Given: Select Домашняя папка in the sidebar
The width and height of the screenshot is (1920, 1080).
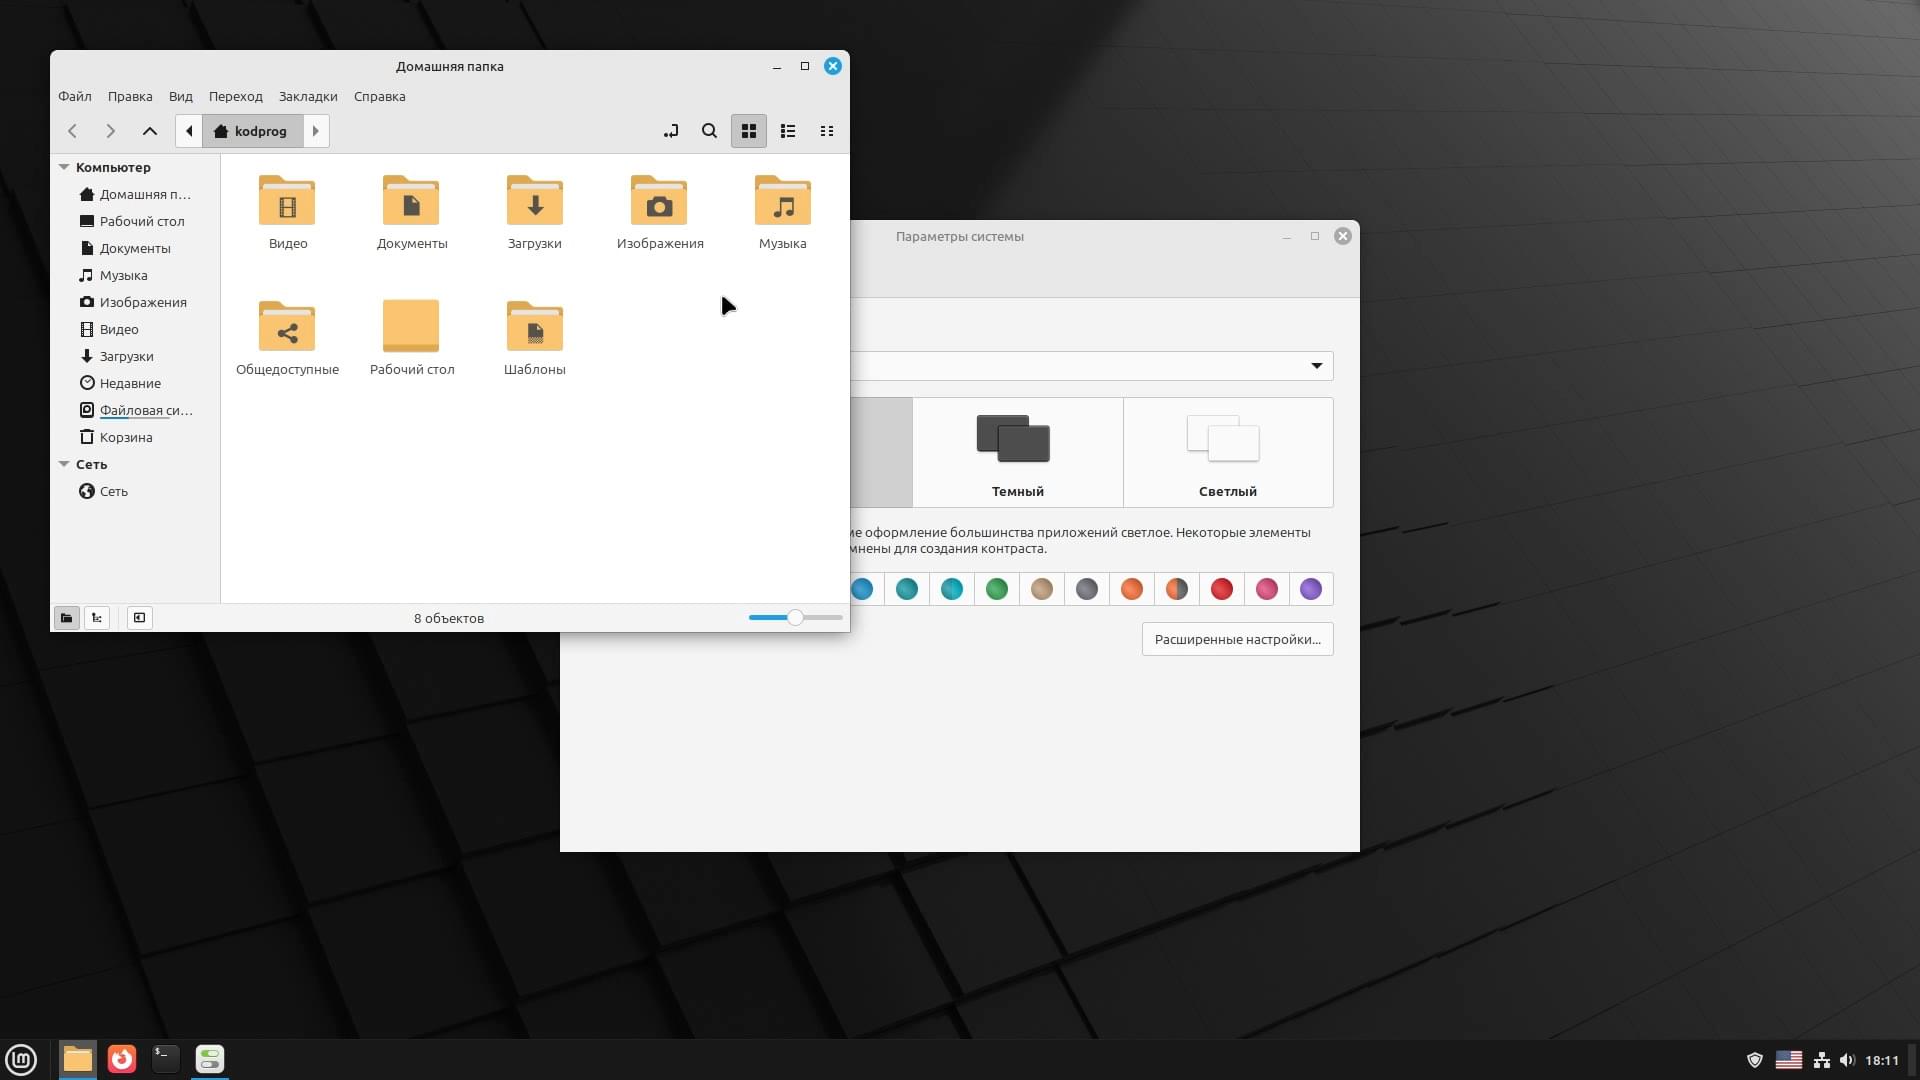Looking at the screenshot, I should (x=135, y=194).
